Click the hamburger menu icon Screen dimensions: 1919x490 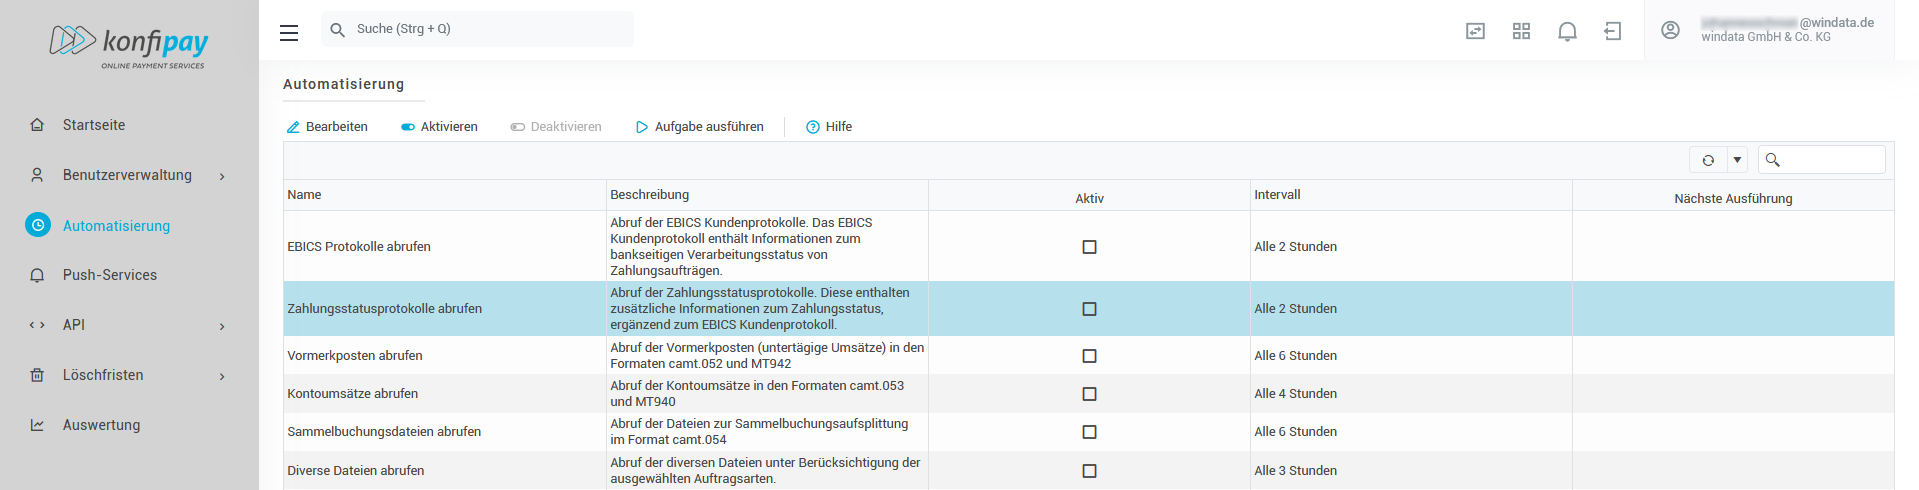[x=289, y=33]
